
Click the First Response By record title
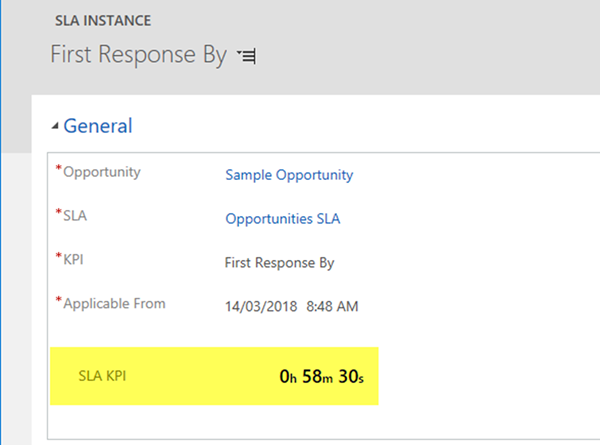coord(138,55)
